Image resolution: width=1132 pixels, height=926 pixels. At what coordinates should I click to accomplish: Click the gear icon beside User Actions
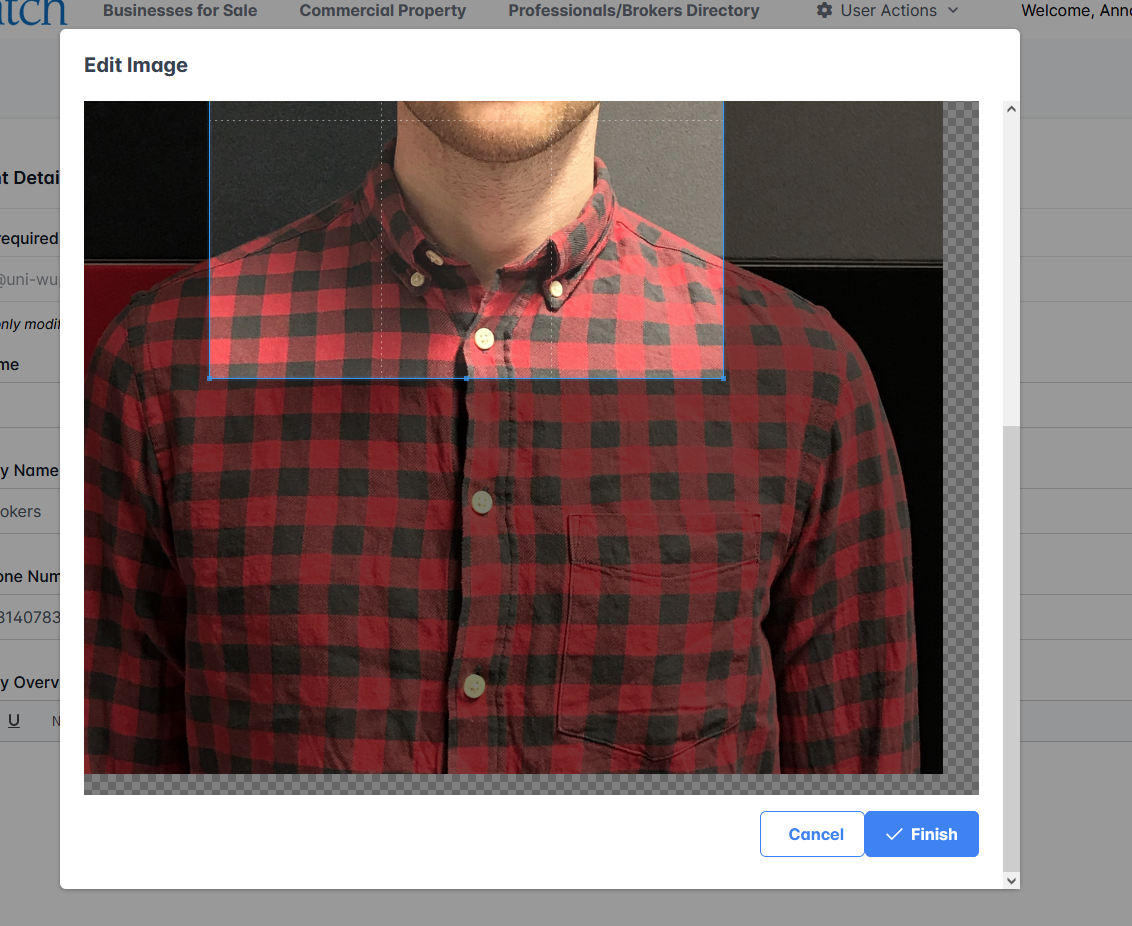click(x=824, y=11)
